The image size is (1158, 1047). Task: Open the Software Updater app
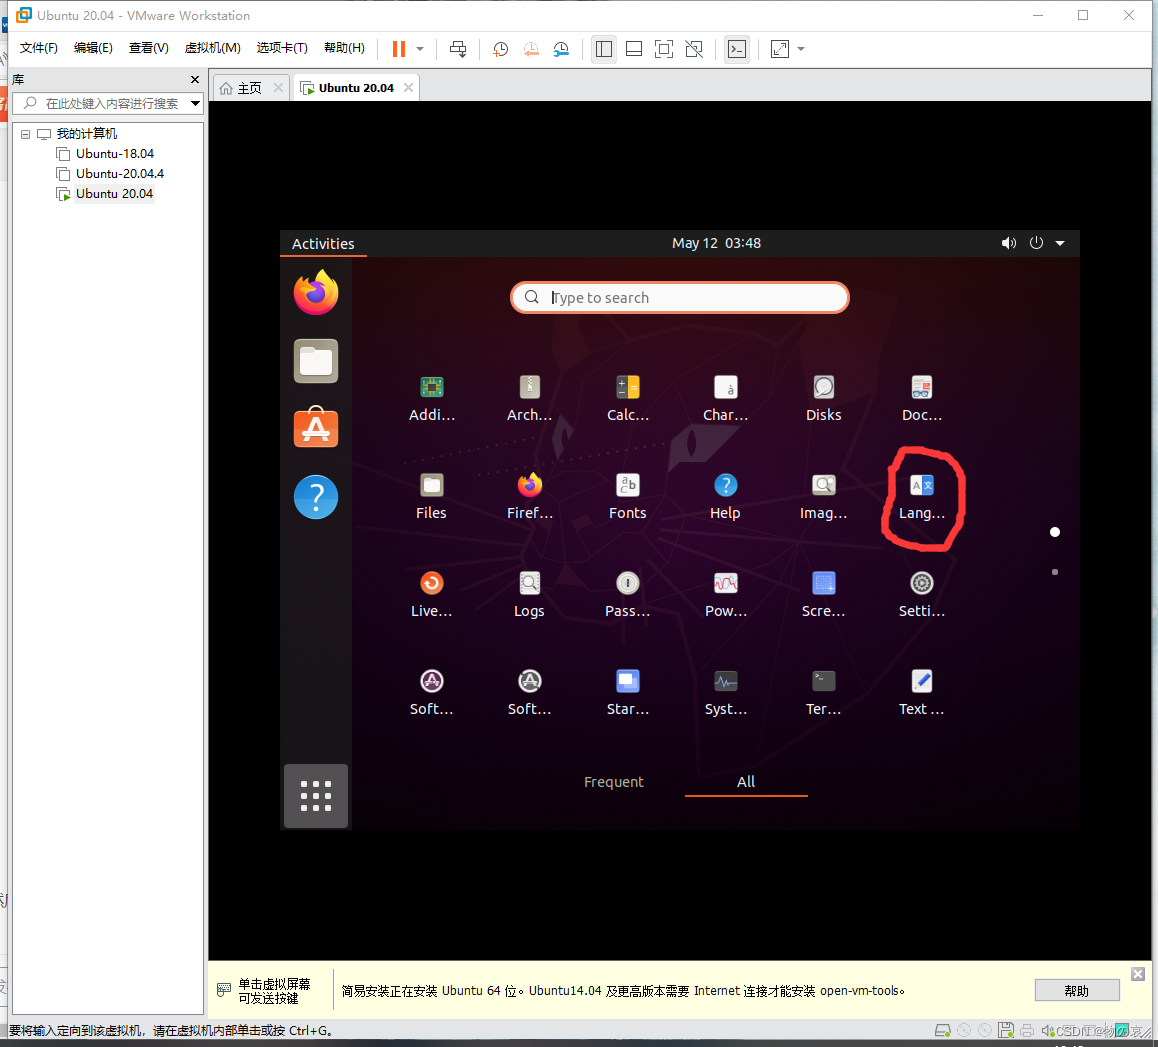[x=530, y=682]
